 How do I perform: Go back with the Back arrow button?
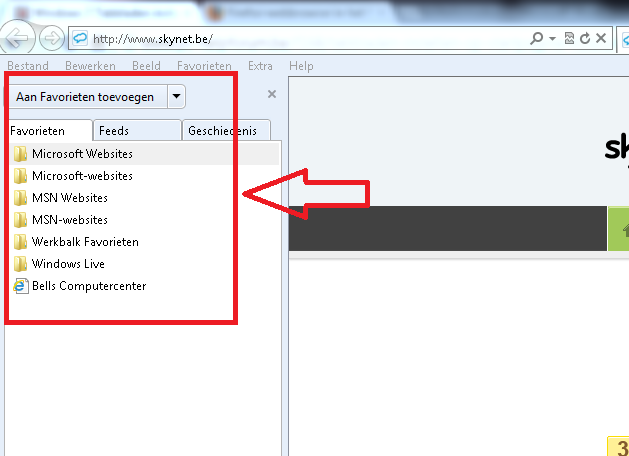[x=17, y=38]
